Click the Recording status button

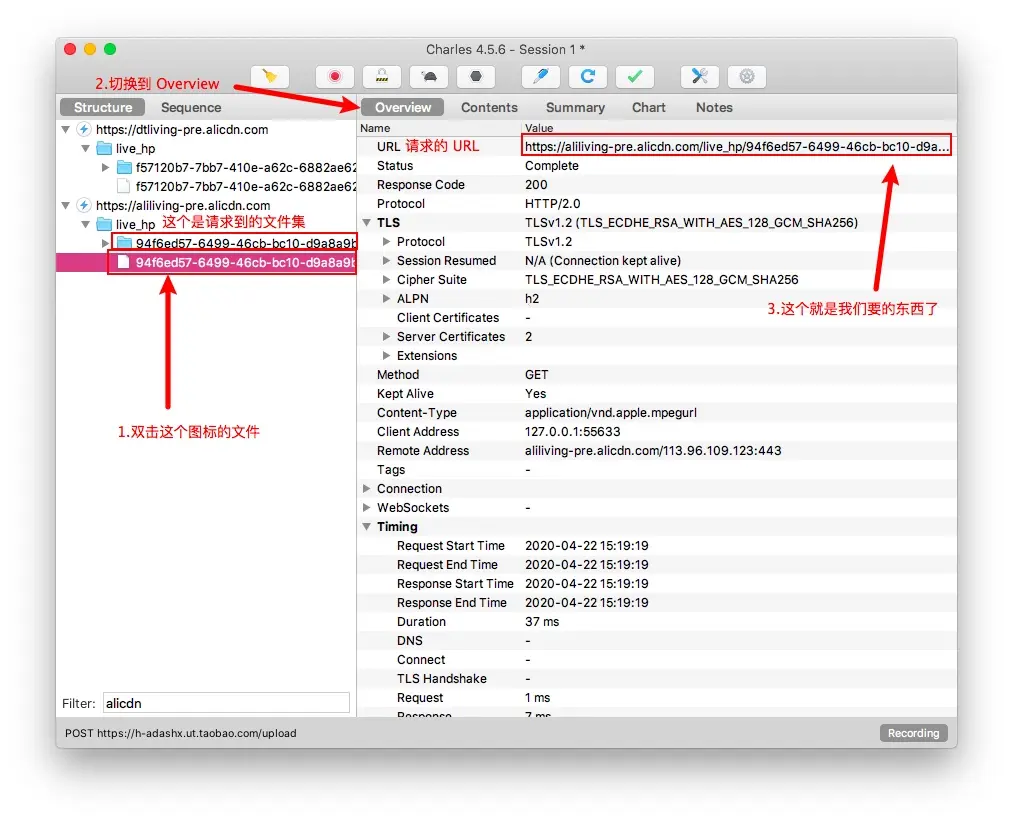(x=913, y=733)
